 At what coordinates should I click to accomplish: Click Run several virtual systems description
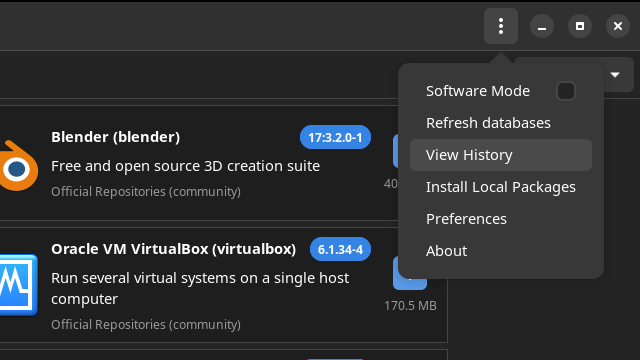pos(200,288)
